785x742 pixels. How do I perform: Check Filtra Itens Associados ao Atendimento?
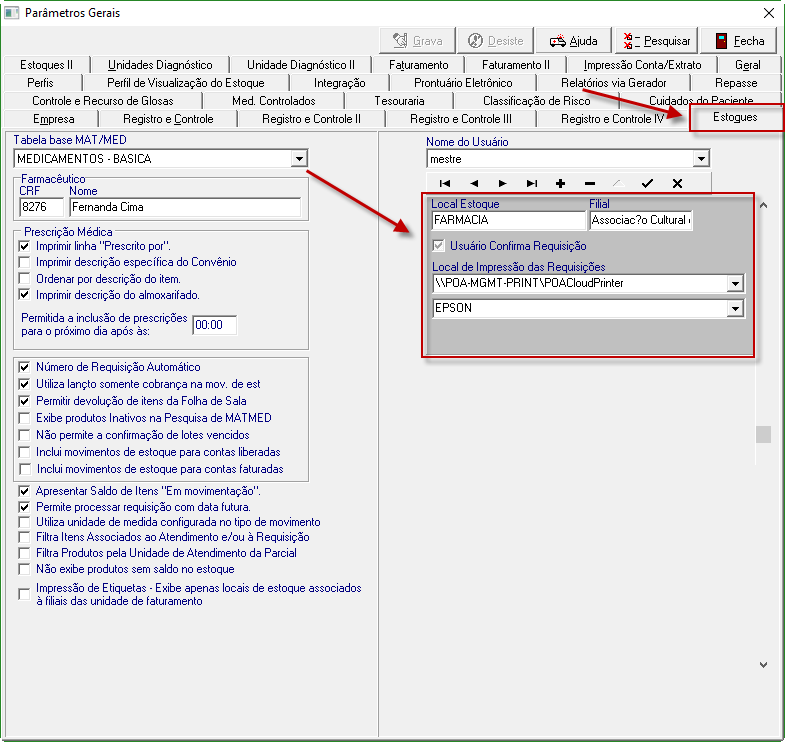click(x=24, y=538)
